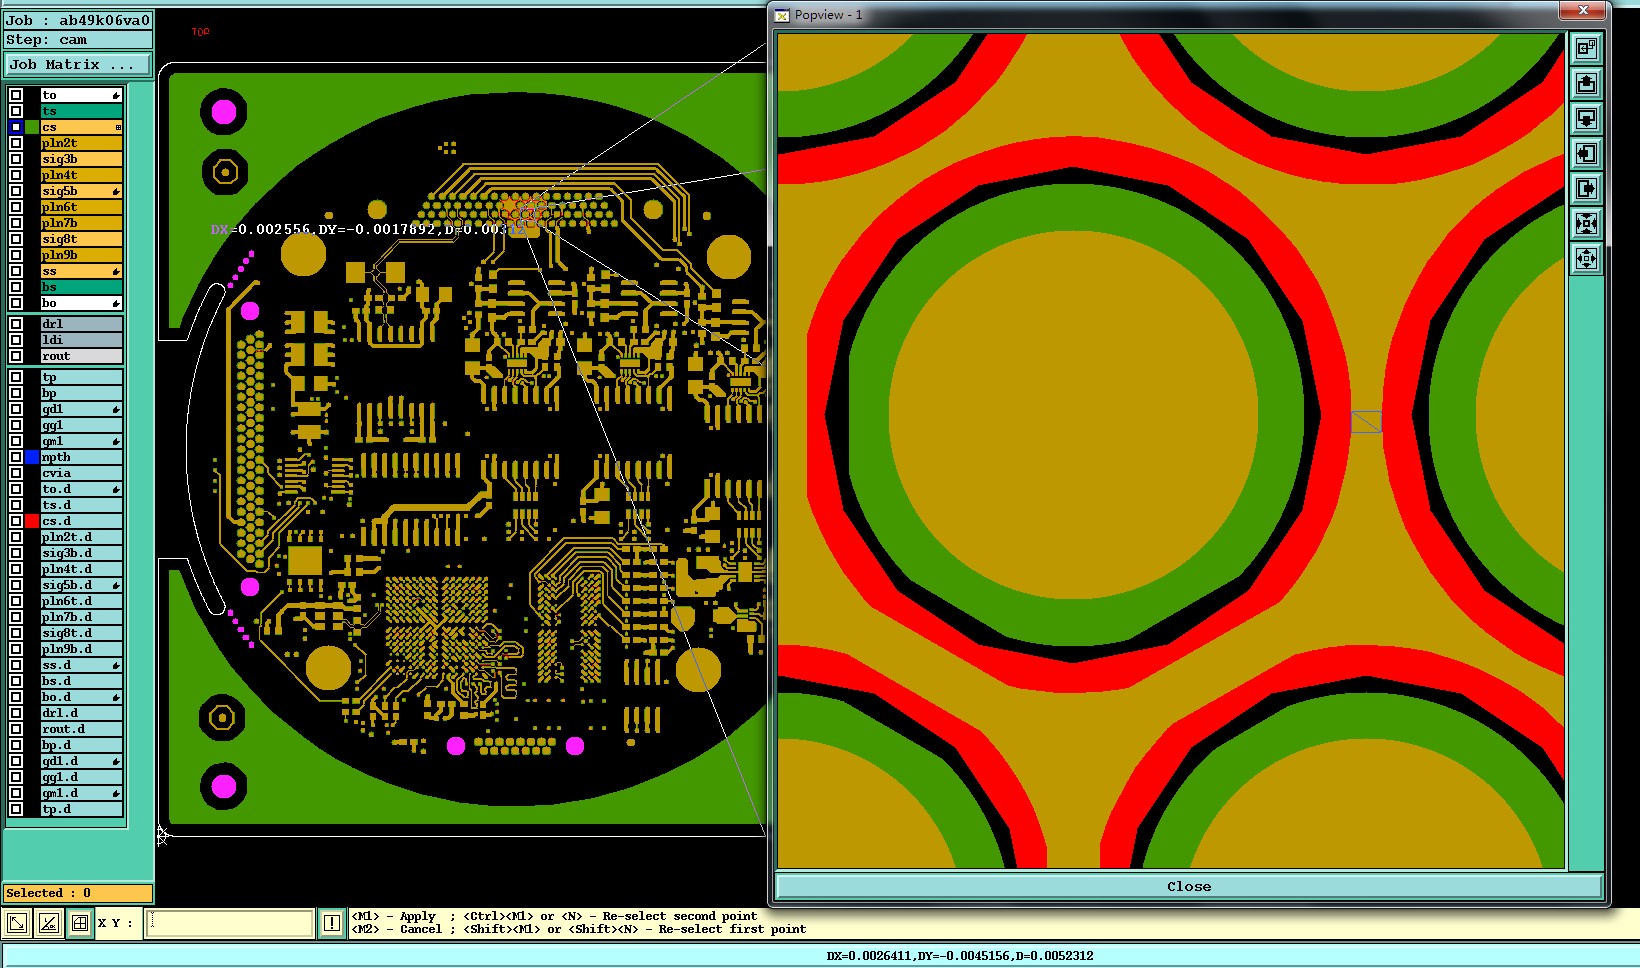
Task: Check the box for layer pln2t
Action: (16, 143)
